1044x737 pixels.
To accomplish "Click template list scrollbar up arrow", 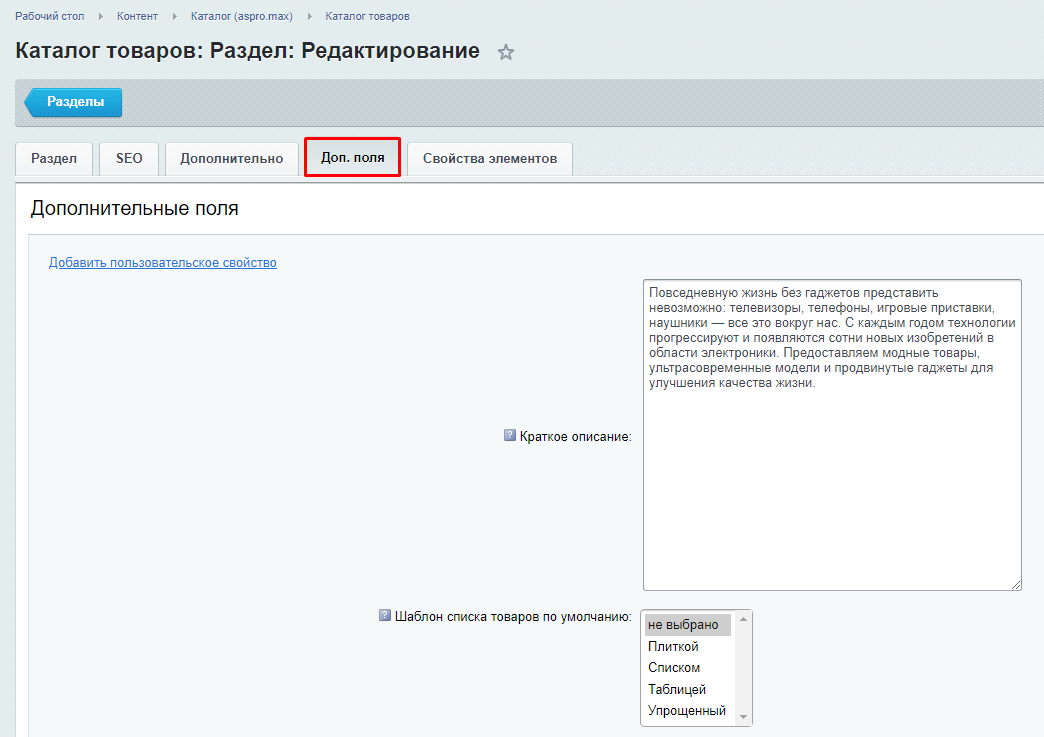I will click(x=743, y=620).
